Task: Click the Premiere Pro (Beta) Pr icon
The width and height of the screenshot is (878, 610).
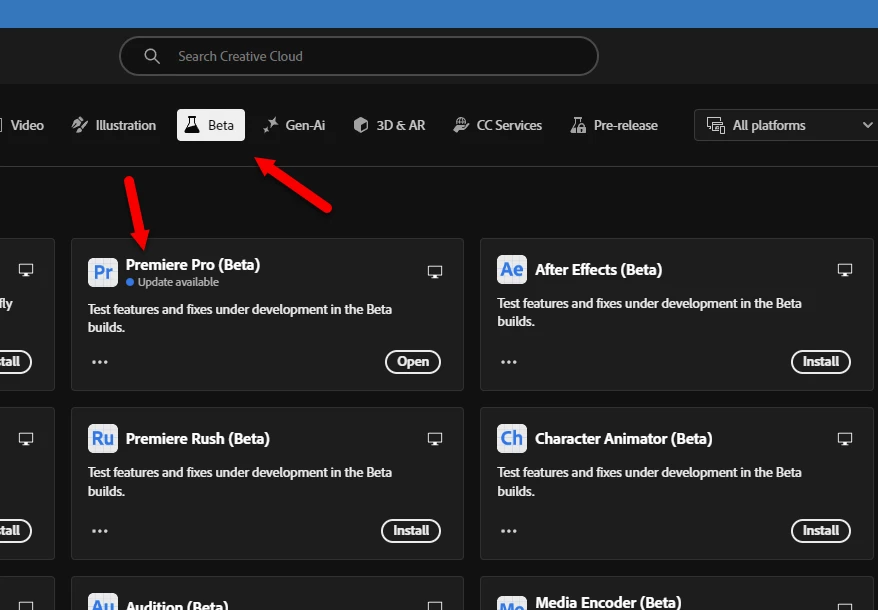Action: pos(103,272)
